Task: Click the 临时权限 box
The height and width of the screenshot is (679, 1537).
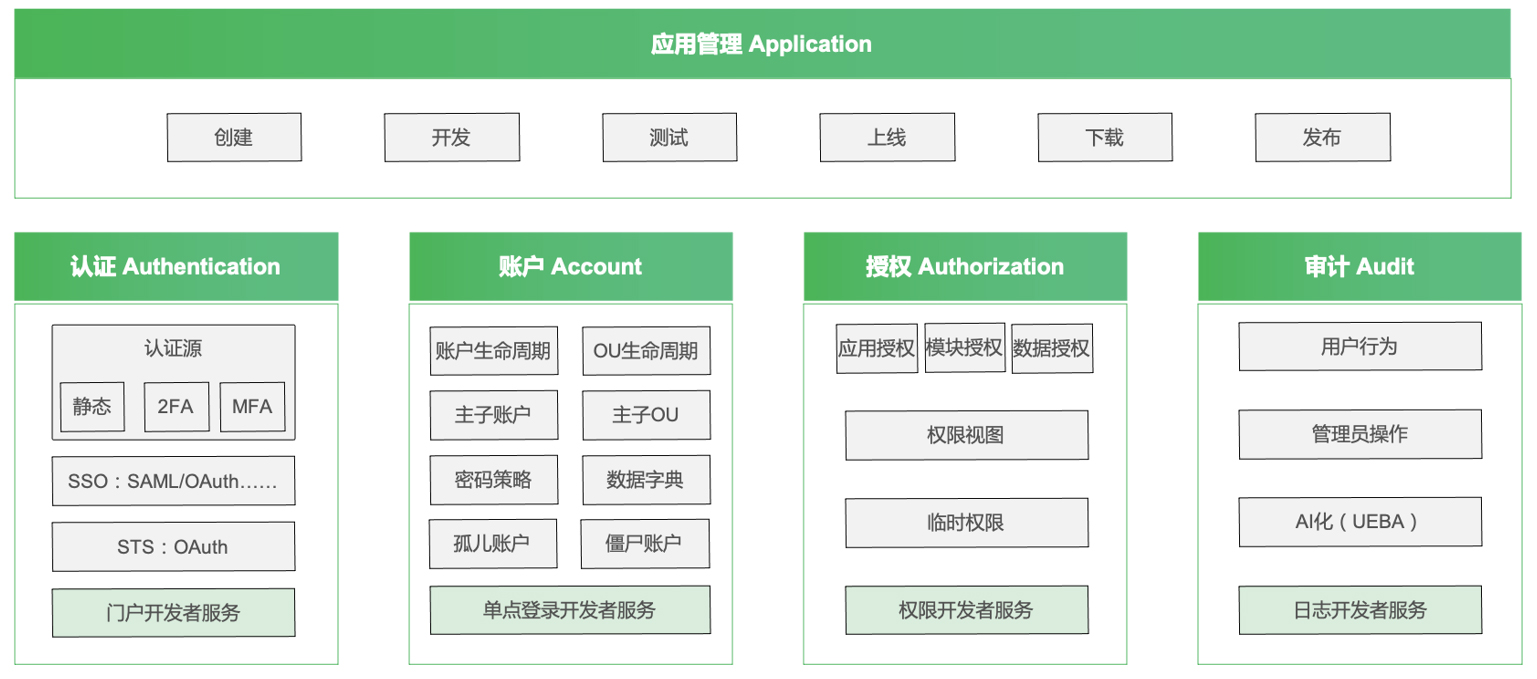Action: pos(966,523)
